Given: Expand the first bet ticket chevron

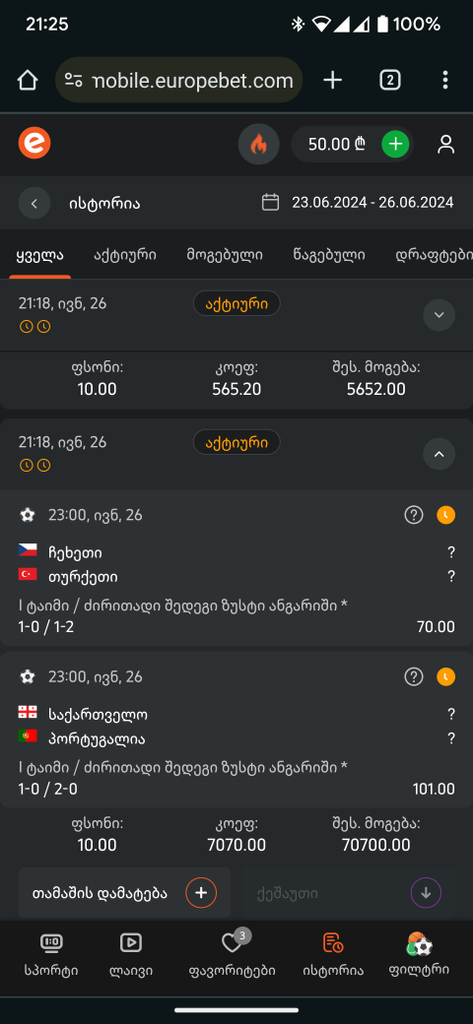Looking at the screenshot, I should 439,315.
